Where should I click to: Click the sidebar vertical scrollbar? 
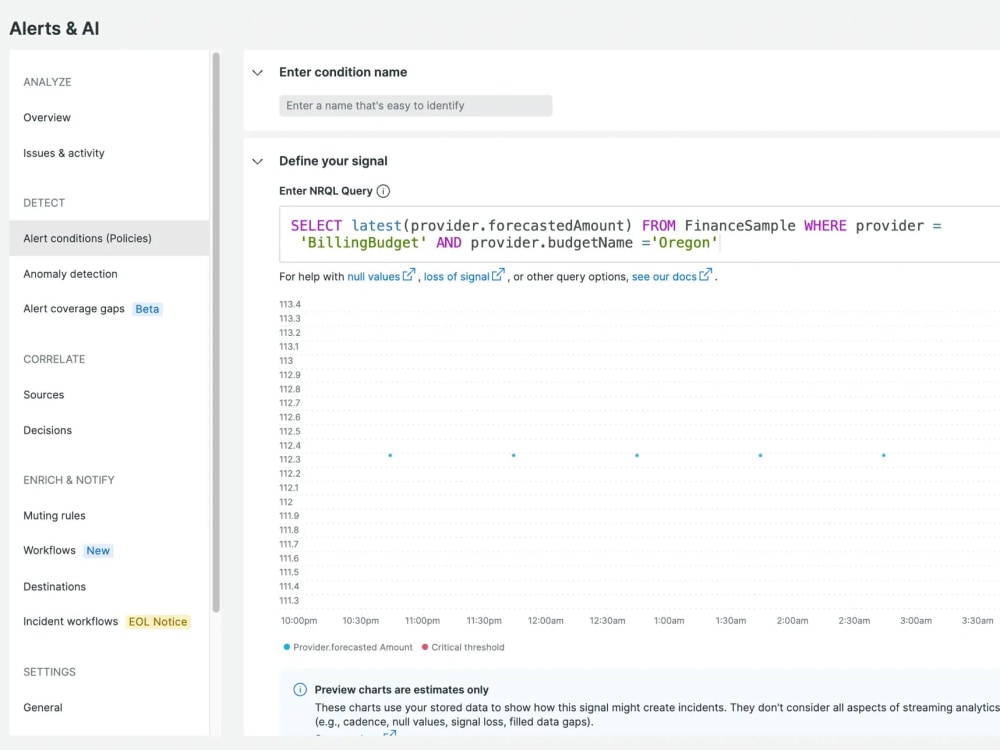coord(216,332)
